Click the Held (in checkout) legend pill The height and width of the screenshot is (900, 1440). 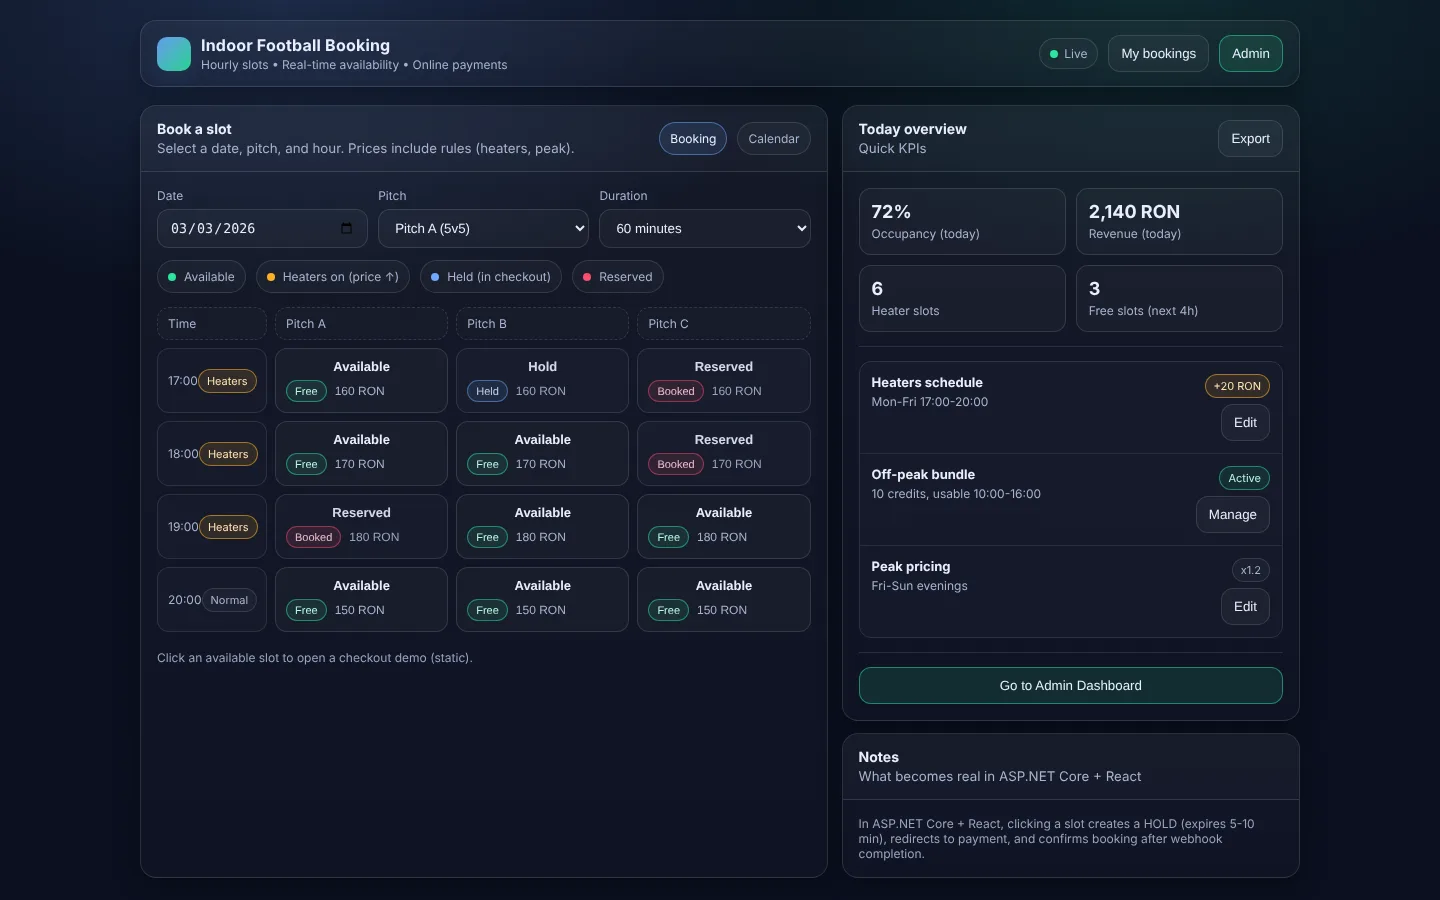pyautogui.click(x=491, y=277)
